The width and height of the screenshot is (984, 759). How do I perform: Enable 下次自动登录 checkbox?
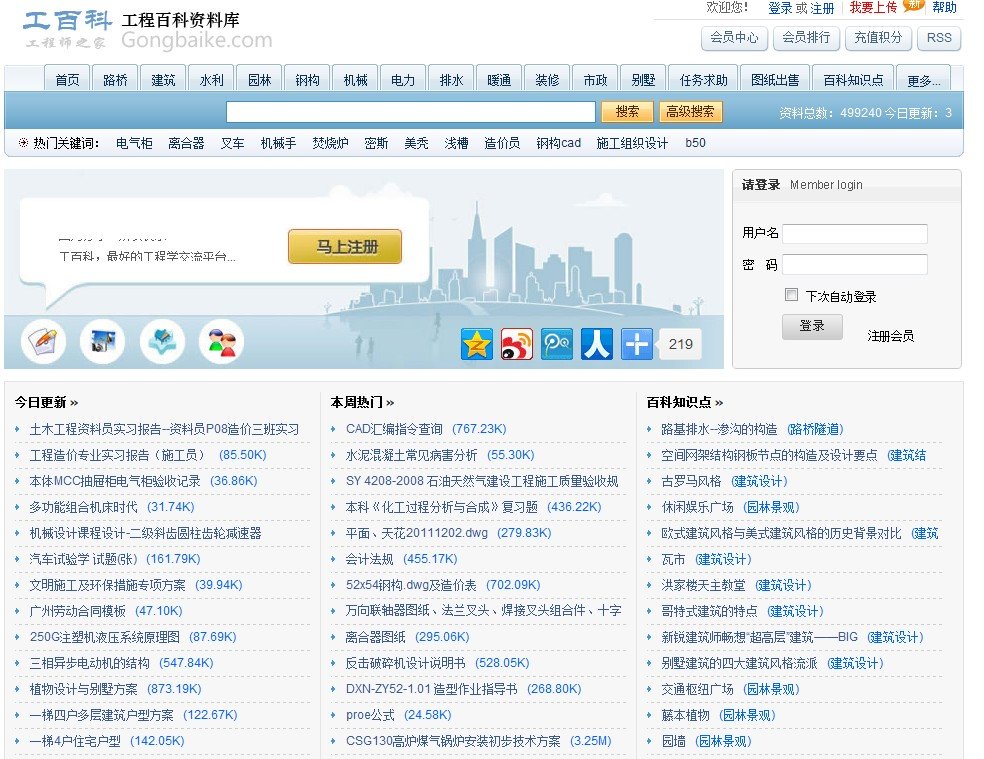point(791,293)
